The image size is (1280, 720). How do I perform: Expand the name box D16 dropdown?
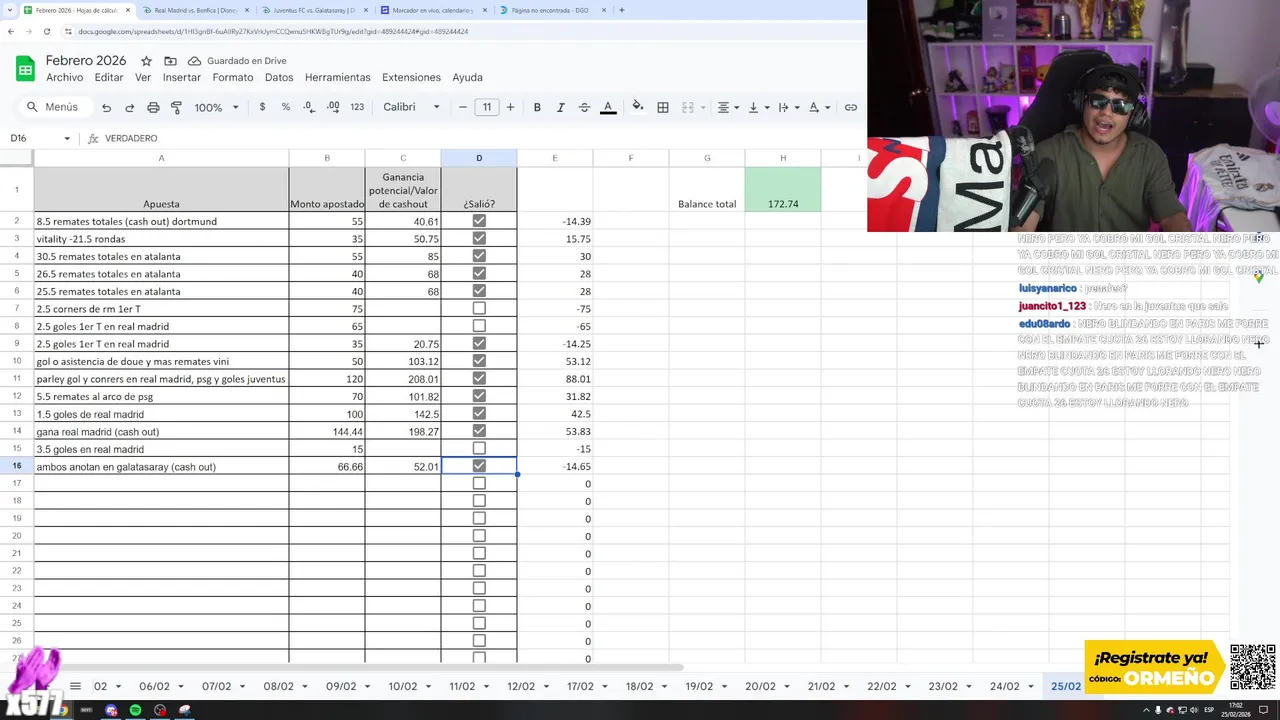tap(67, 138)
